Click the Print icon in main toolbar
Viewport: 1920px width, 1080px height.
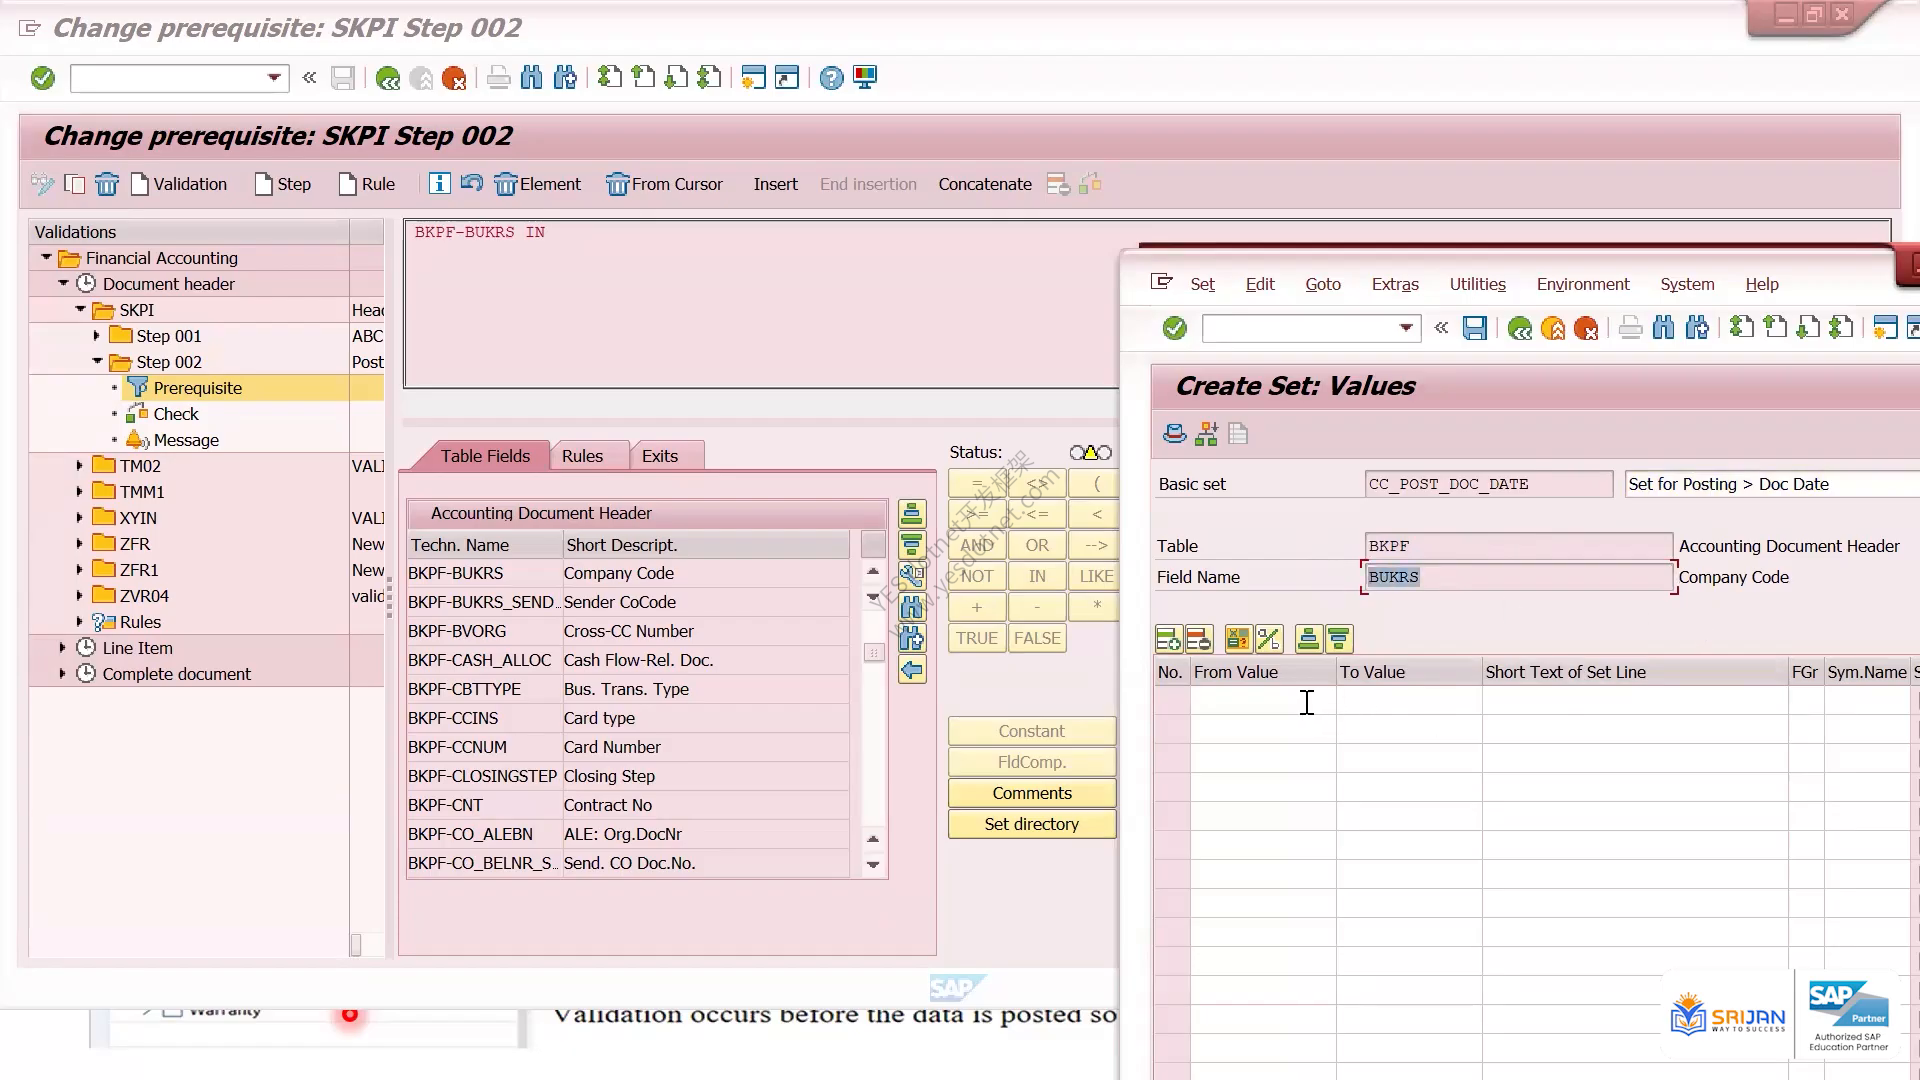pos(498,78)
